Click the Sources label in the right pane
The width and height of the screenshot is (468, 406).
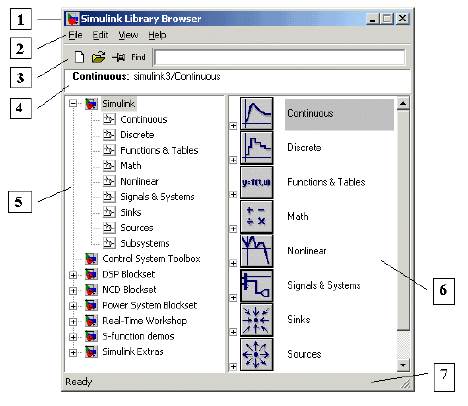click(x=304, y=354)
